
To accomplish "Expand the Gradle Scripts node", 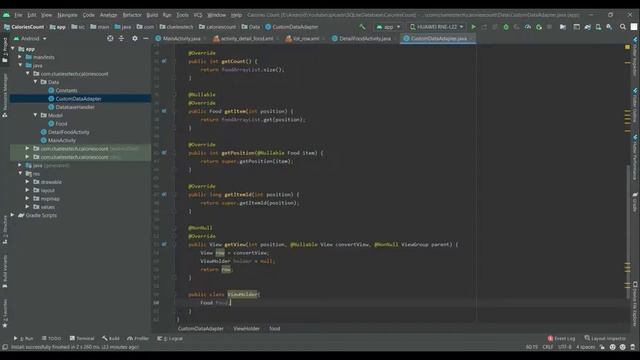I will tap(13, 215).
